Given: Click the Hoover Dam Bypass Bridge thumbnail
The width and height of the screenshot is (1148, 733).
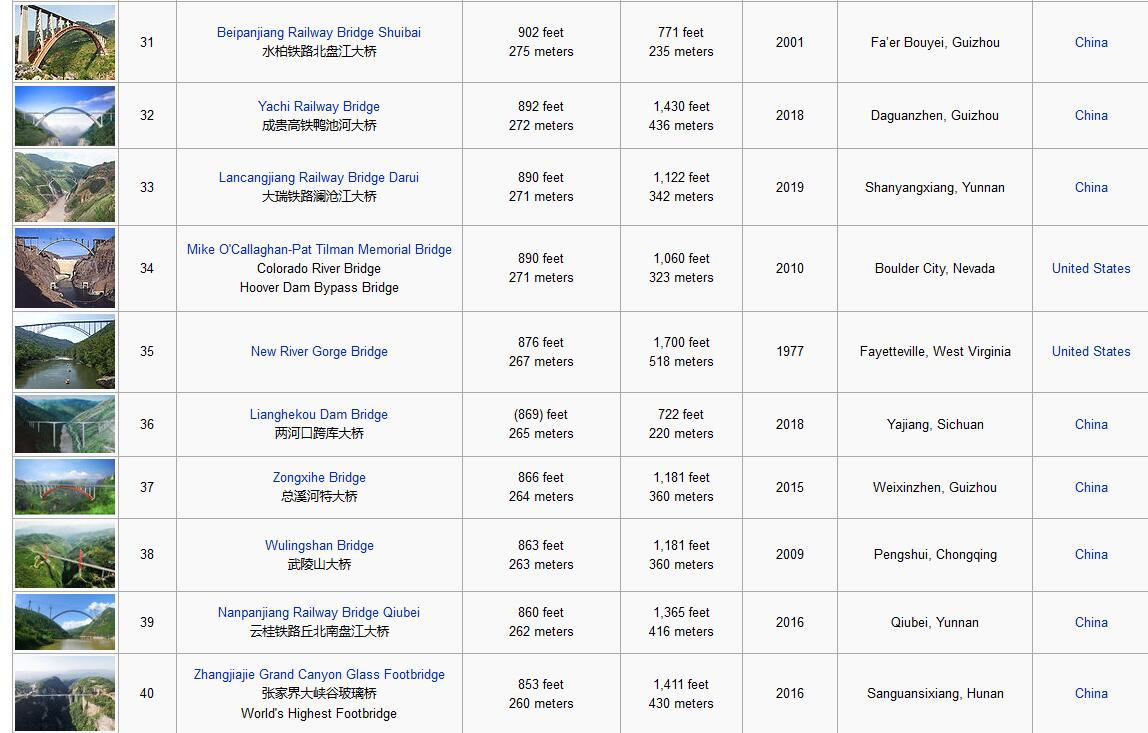Looking at the screenshot, I should click(65, 268).
